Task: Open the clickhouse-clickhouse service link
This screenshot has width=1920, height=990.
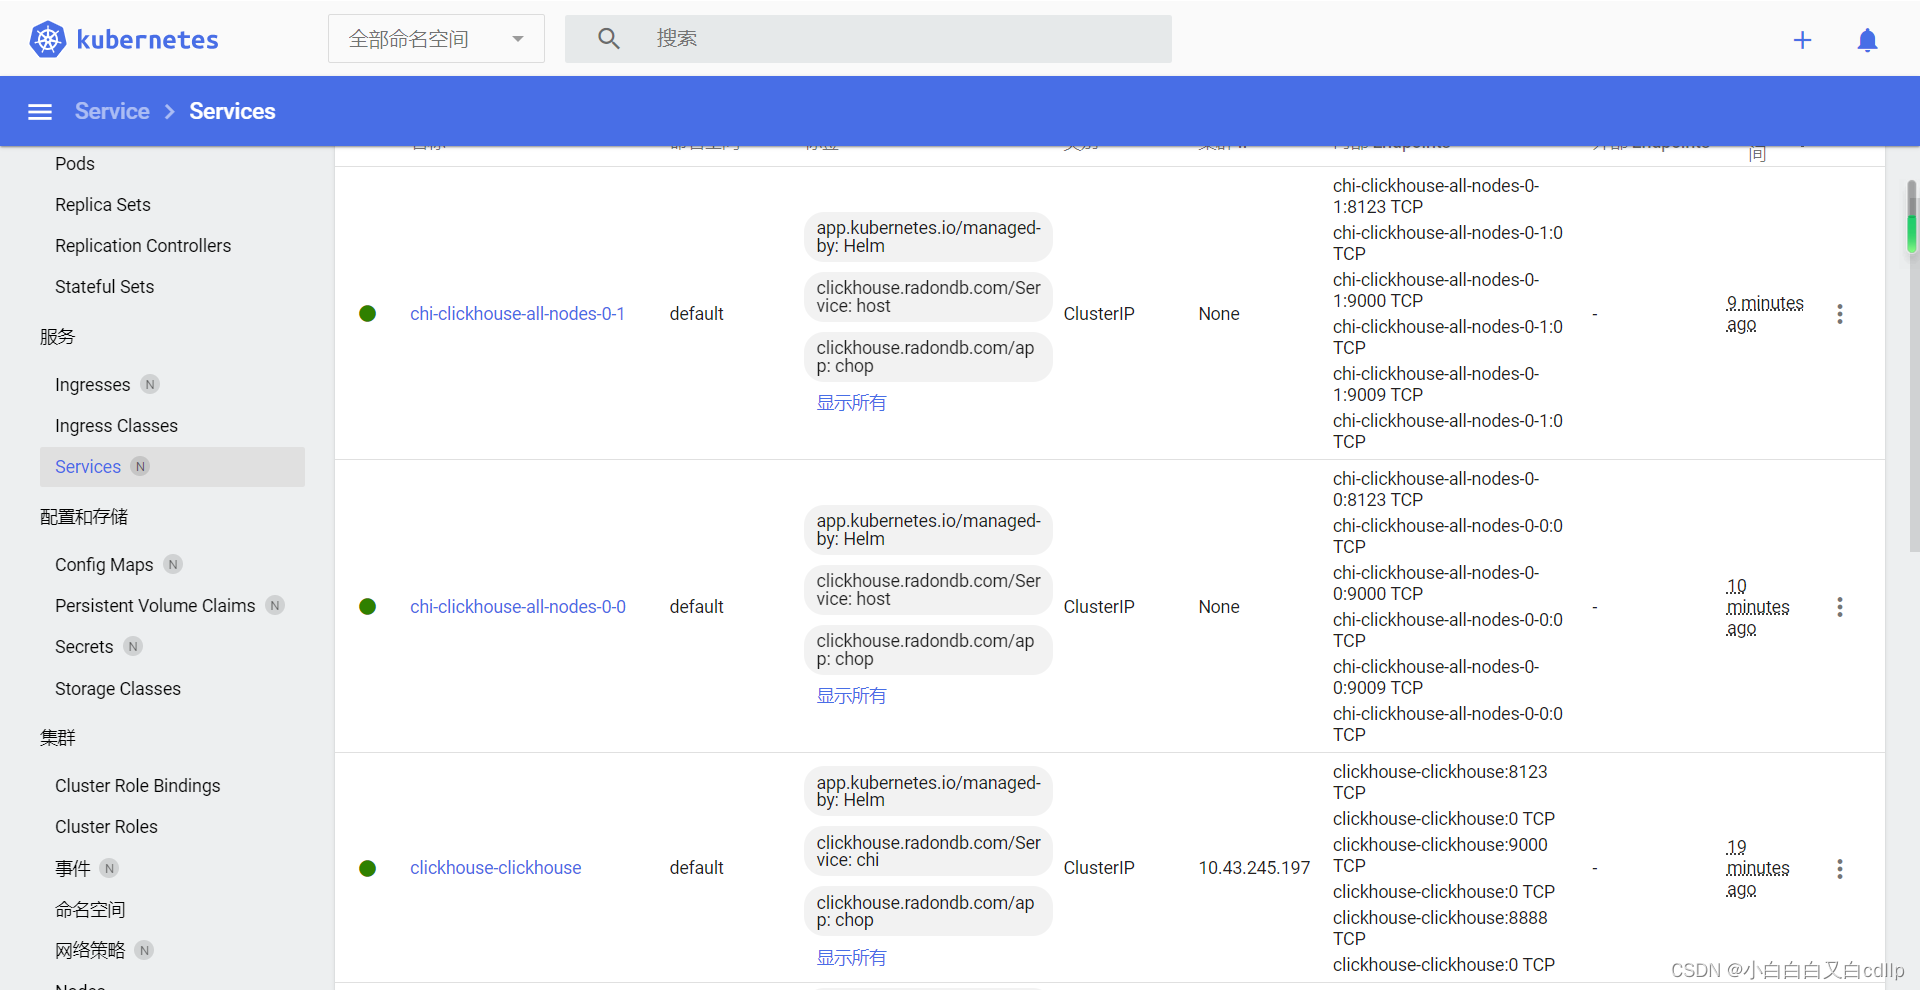Action: coord(496,868)
